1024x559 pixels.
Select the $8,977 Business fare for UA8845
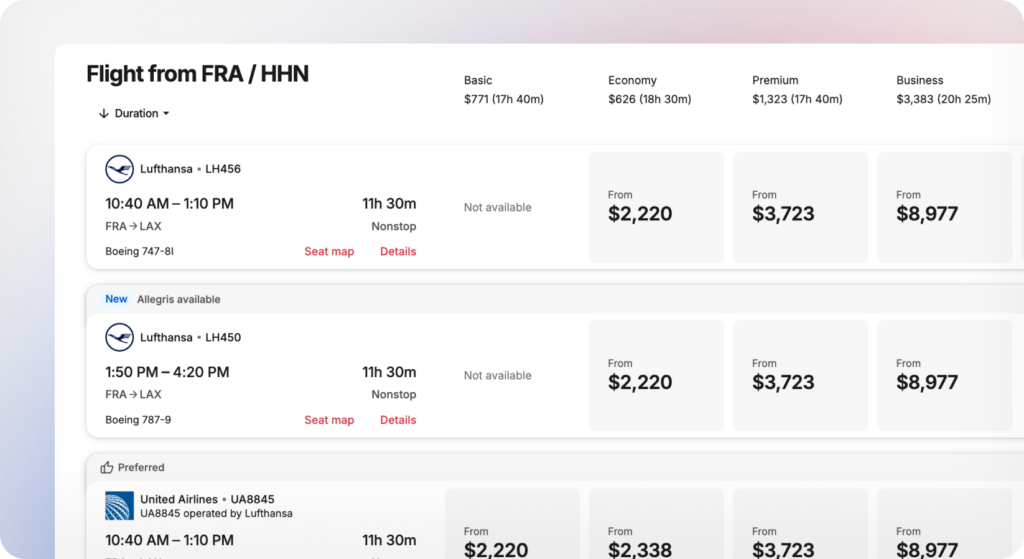pyautogui.click(x=944, y=524)
